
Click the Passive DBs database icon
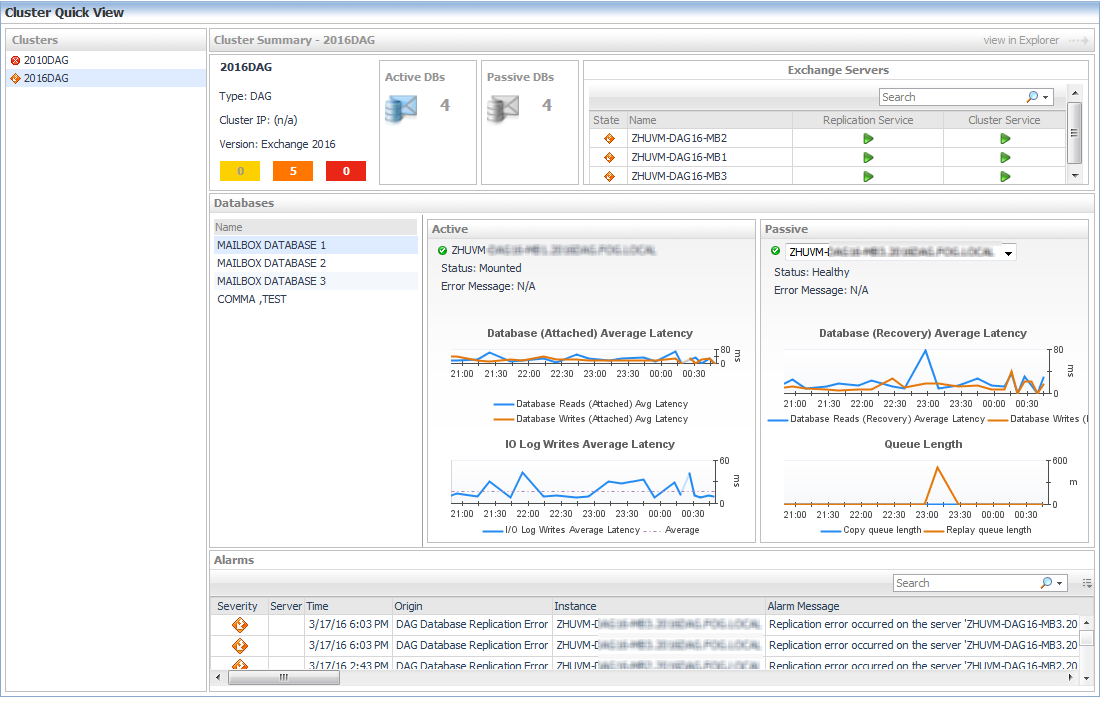(502, 108)
